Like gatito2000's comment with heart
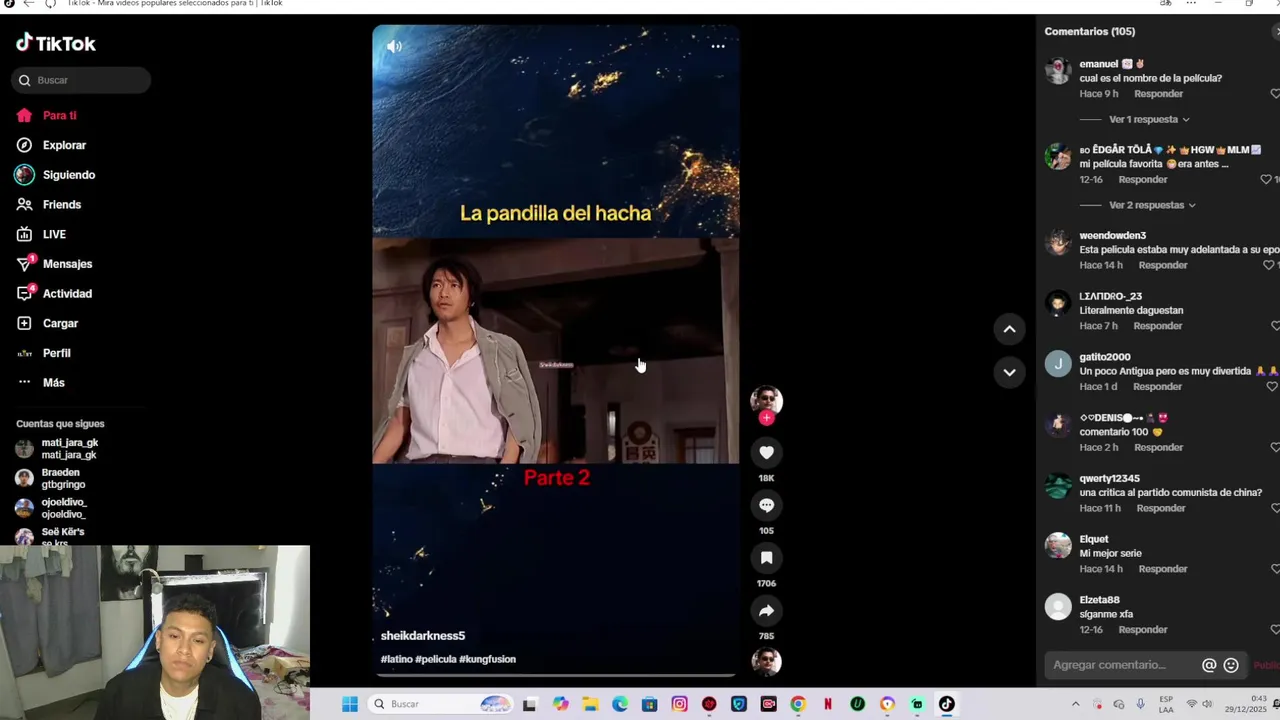 1272,386
